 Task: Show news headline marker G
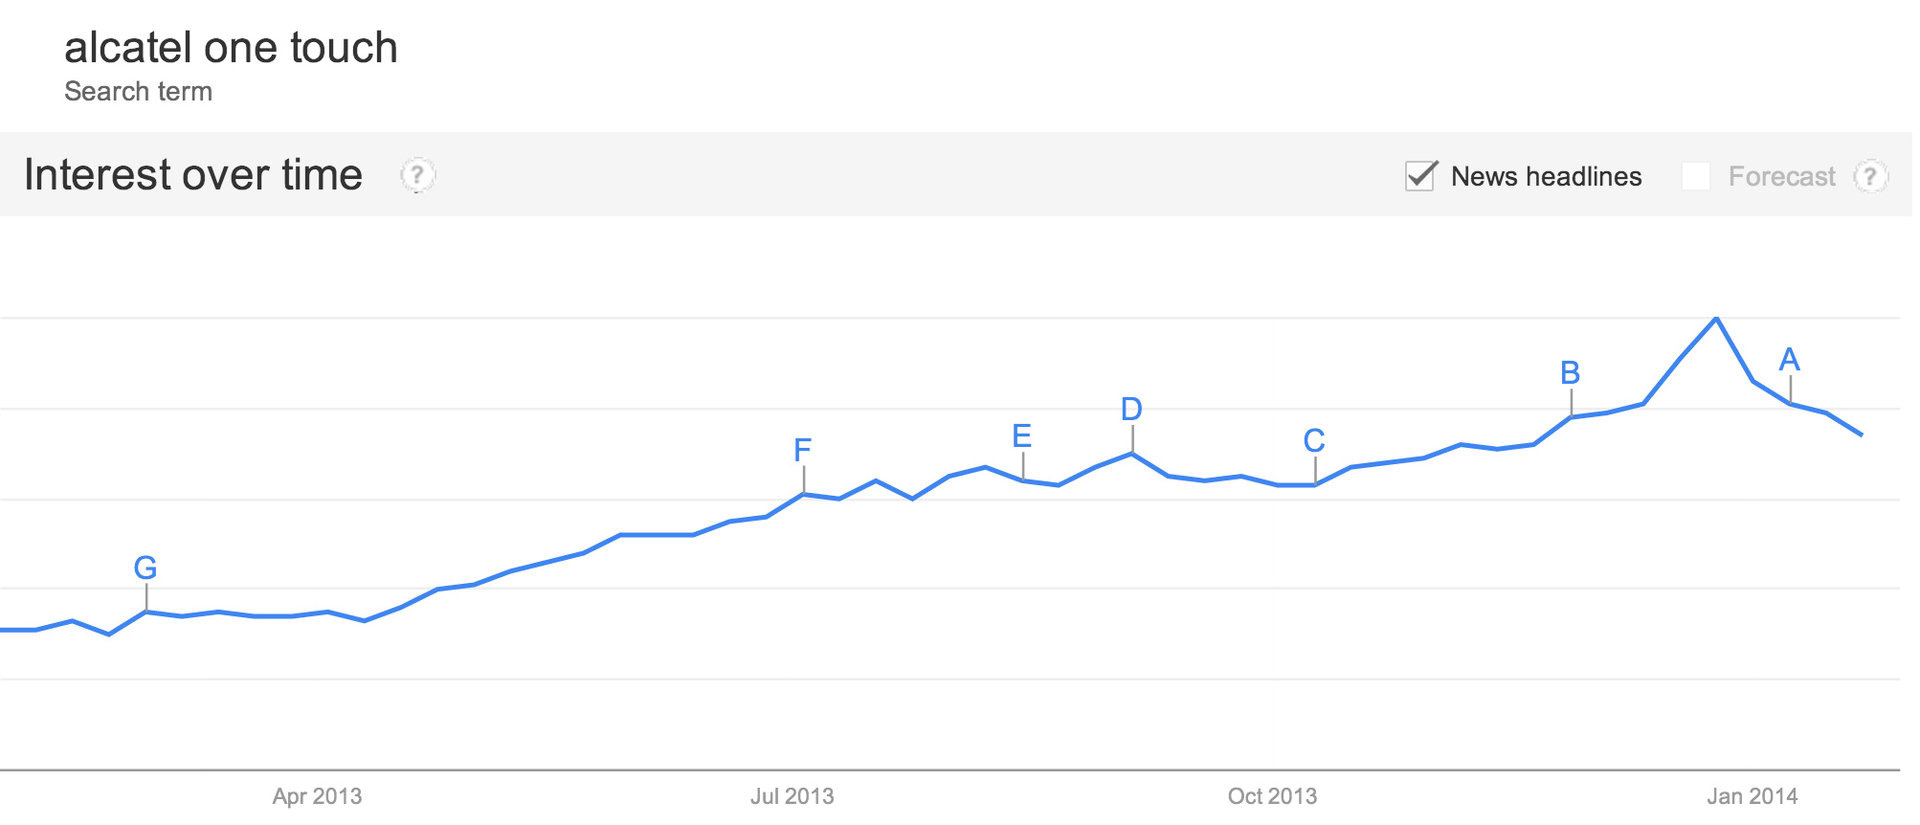tap(145, 568)
